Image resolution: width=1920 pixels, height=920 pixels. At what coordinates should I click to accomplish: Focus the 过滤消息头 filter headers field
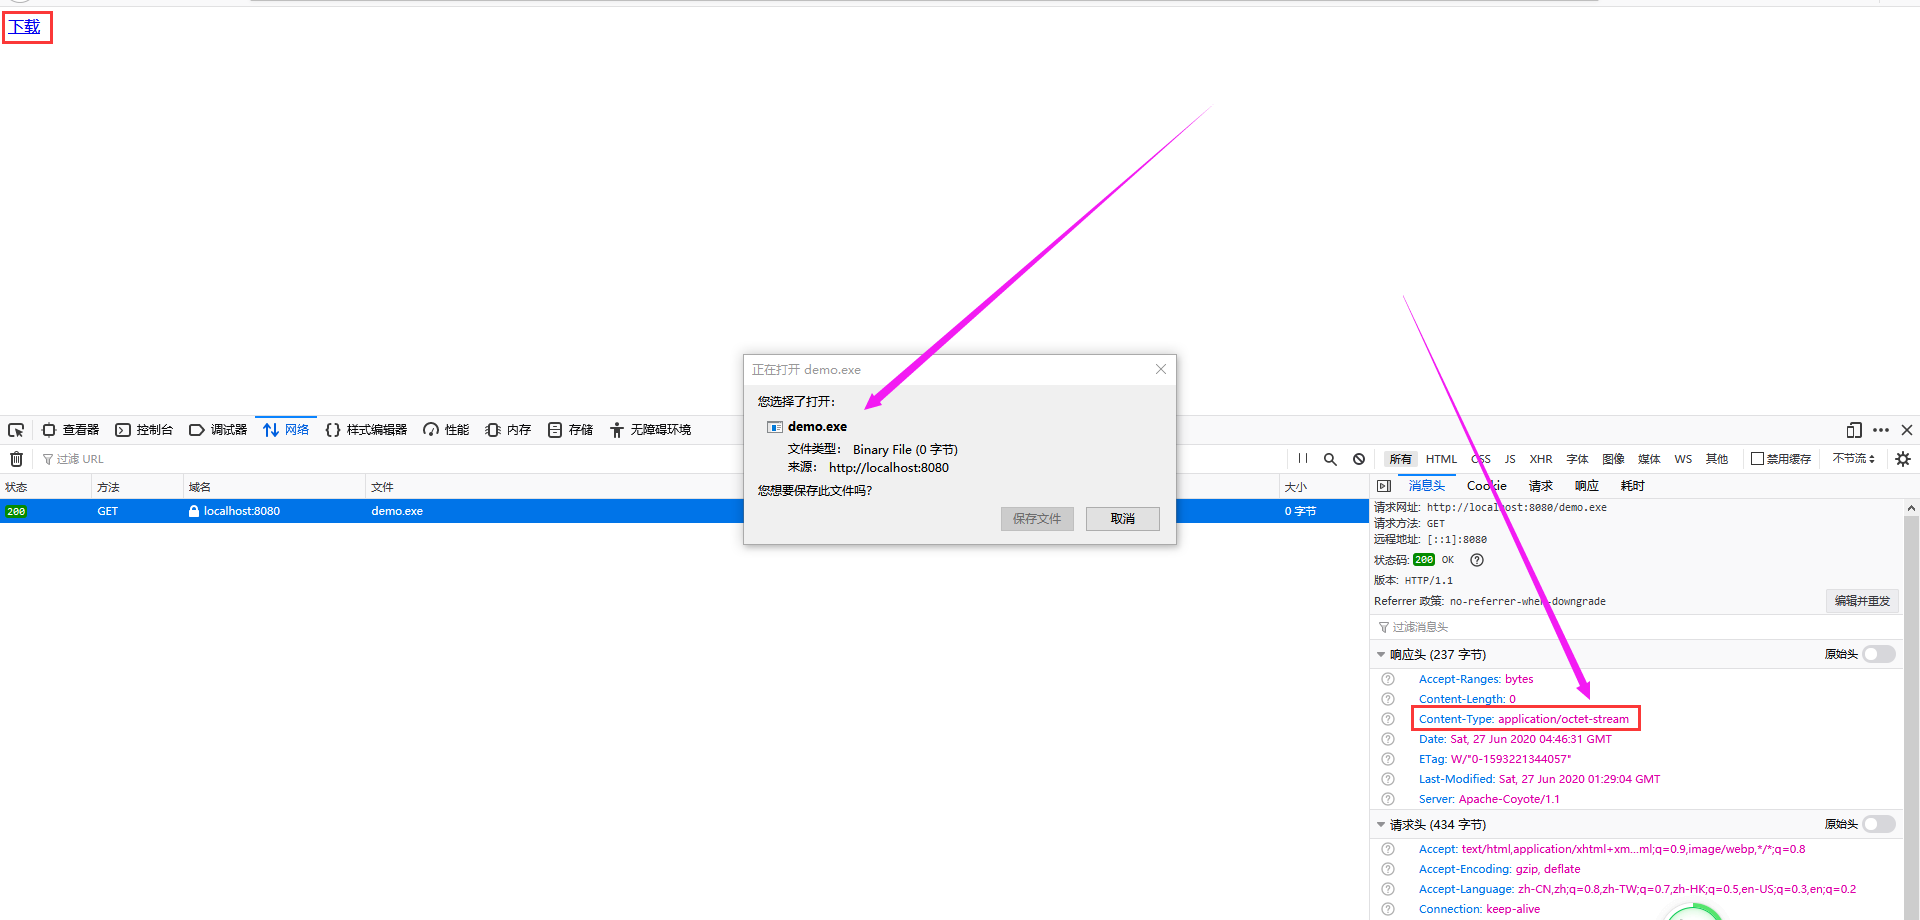1637,627
